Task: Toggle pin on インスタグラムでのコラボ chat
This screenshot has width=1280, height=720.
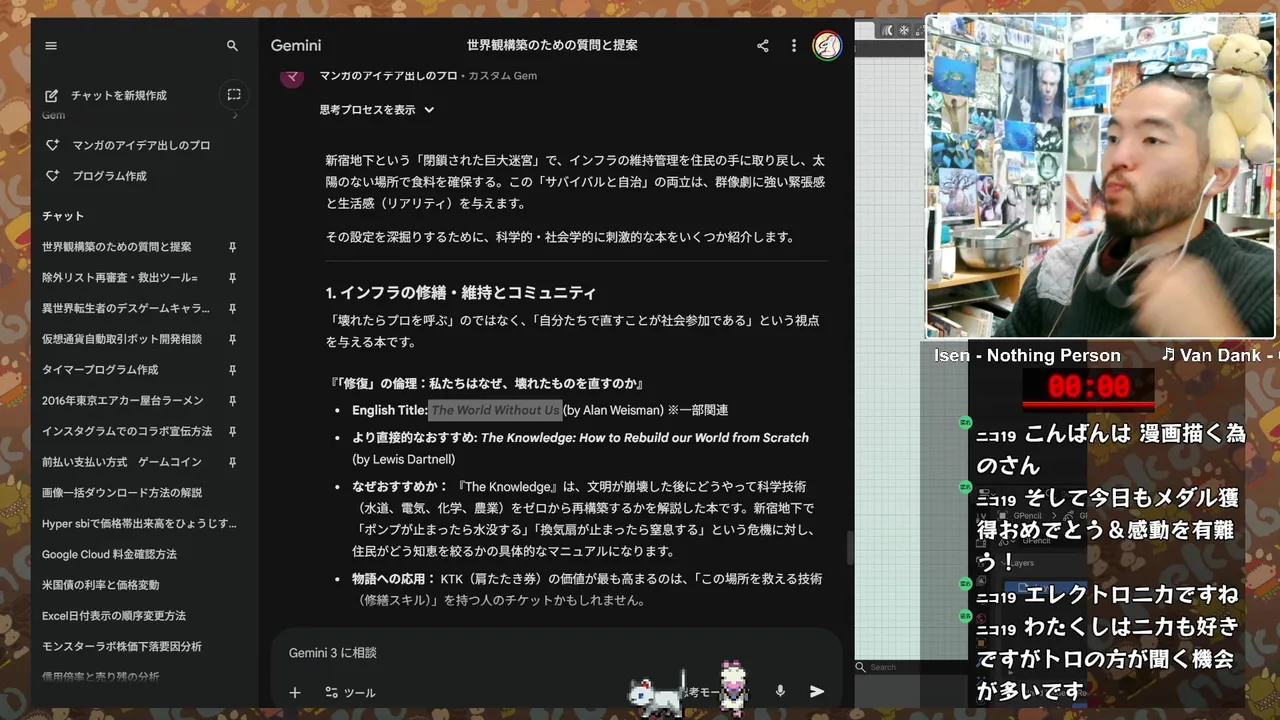Action: pyautogui.click(x=232, y=432)
